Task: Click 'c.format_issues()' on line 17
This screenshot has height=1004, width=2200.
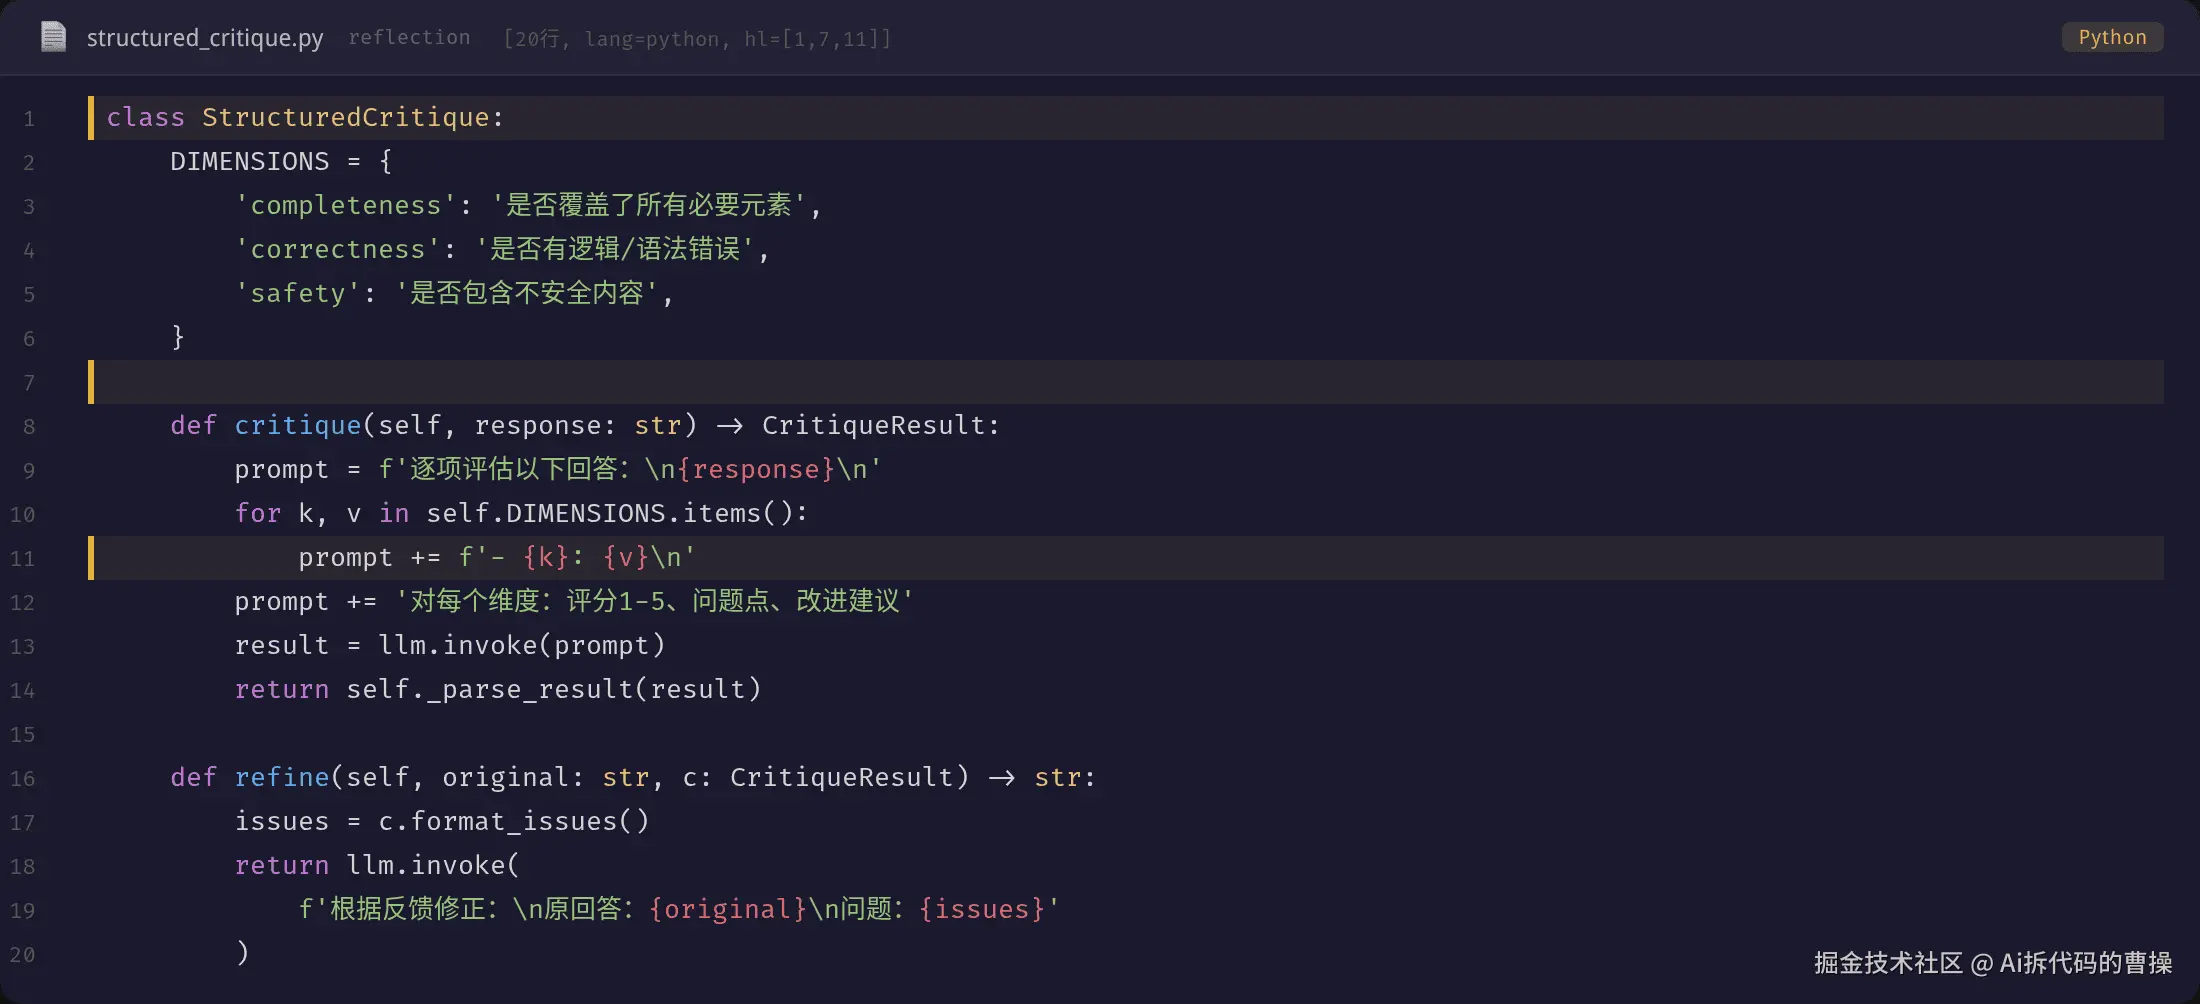Action: click(513, 821)
